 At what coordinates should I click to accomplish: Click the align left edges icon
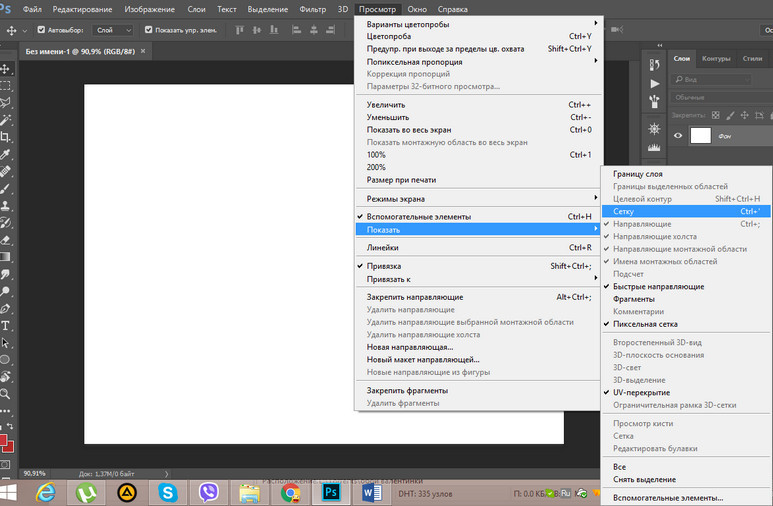click(x=296, y=30)
